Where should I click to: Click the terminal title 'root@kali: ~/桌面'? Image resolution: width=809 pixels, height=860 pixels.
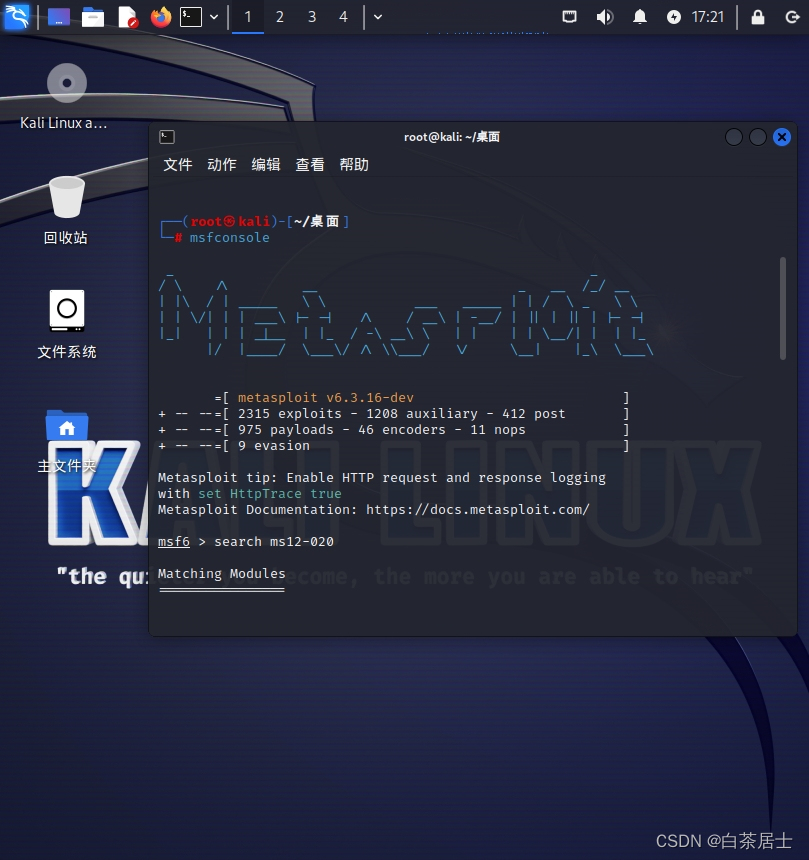452,137
